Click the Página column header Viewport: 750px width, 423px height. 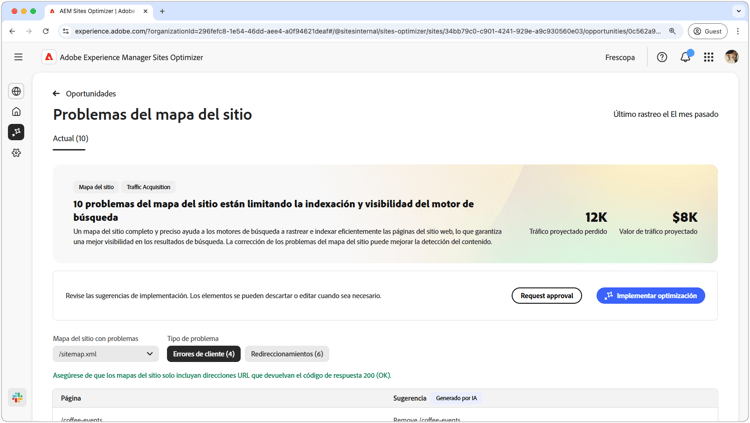pyautogui.click(x=71, y=398)
